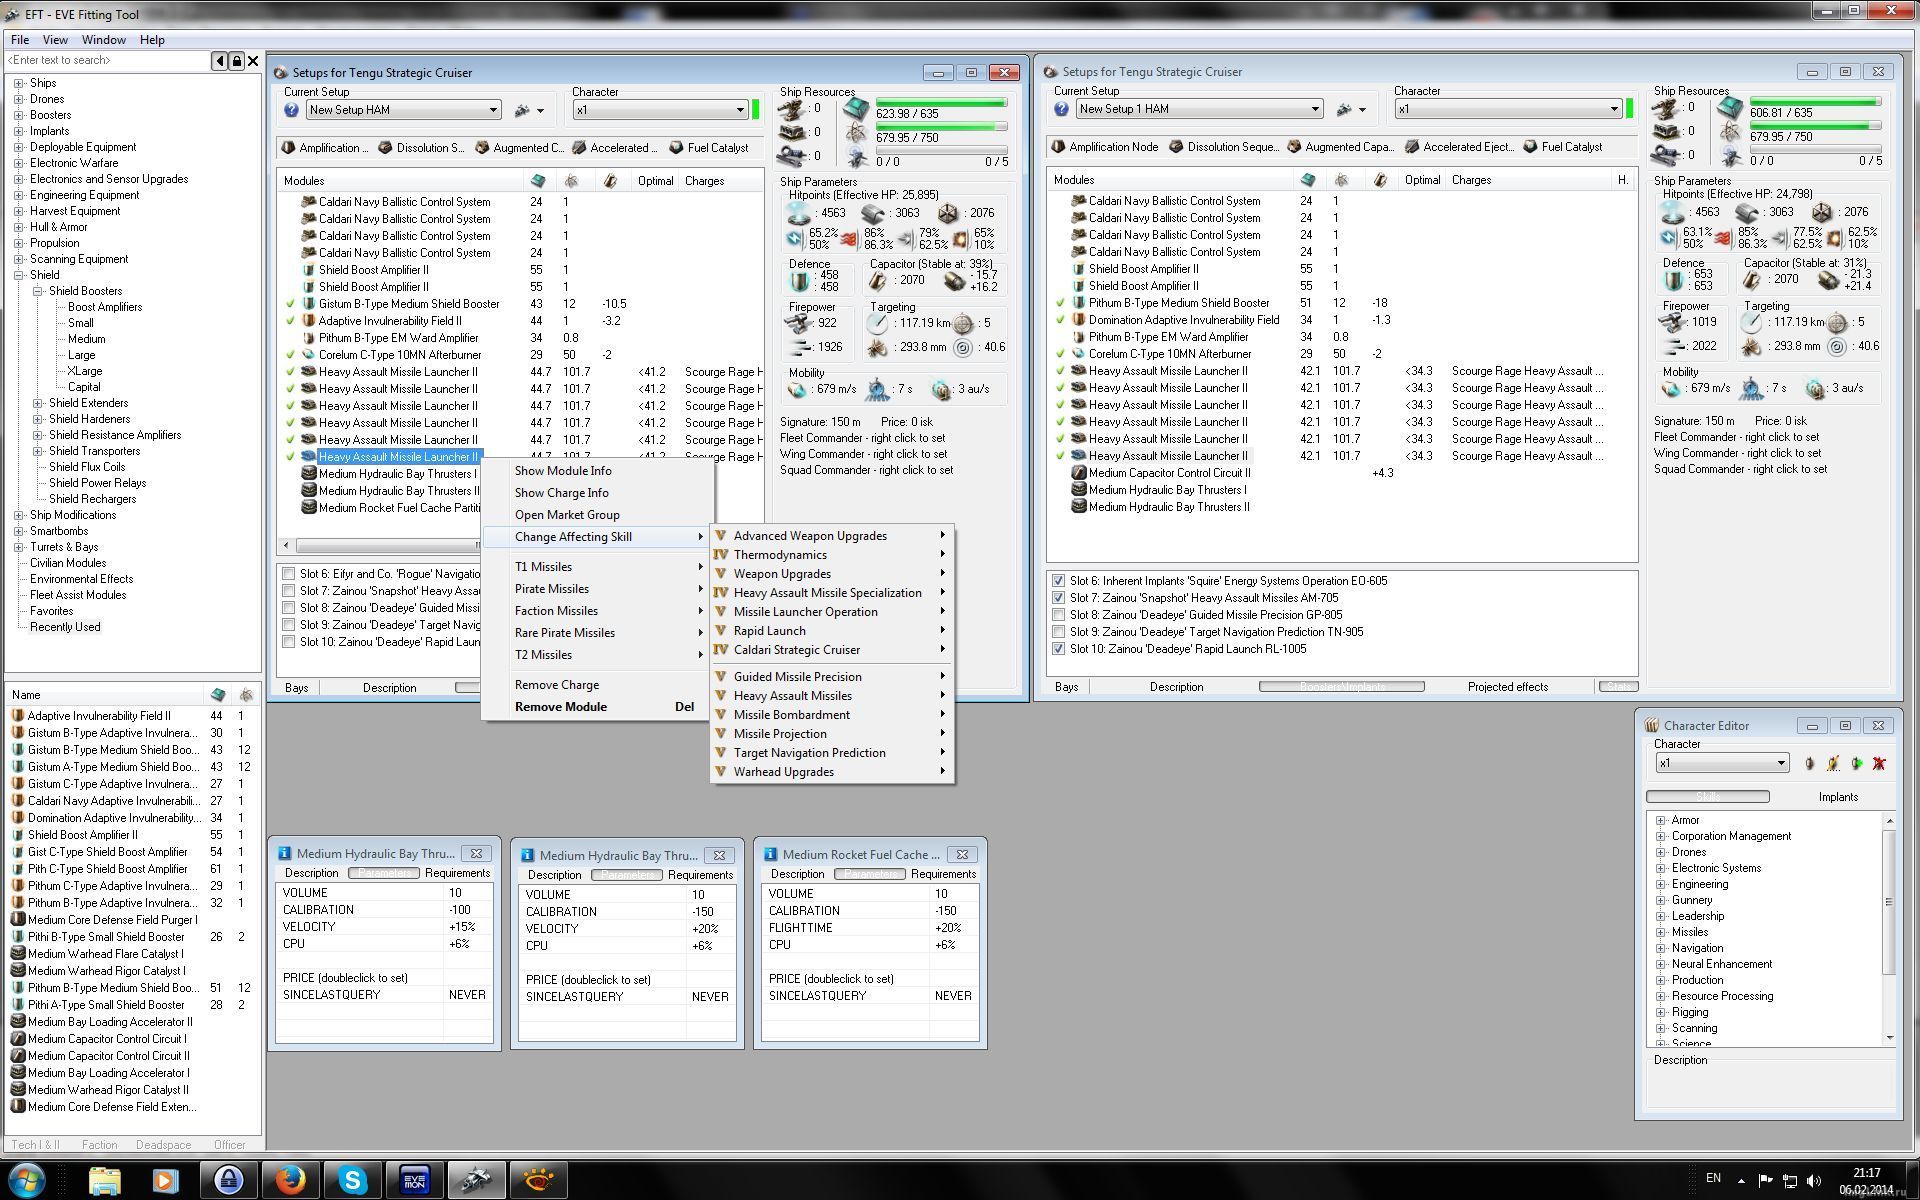Uncheck Slot 10 'Deadeye' Rapid Launch RL-1005
The height and width of the screenshot is (1200, 1920).
pyautogui.click(x=1058, y=649)
